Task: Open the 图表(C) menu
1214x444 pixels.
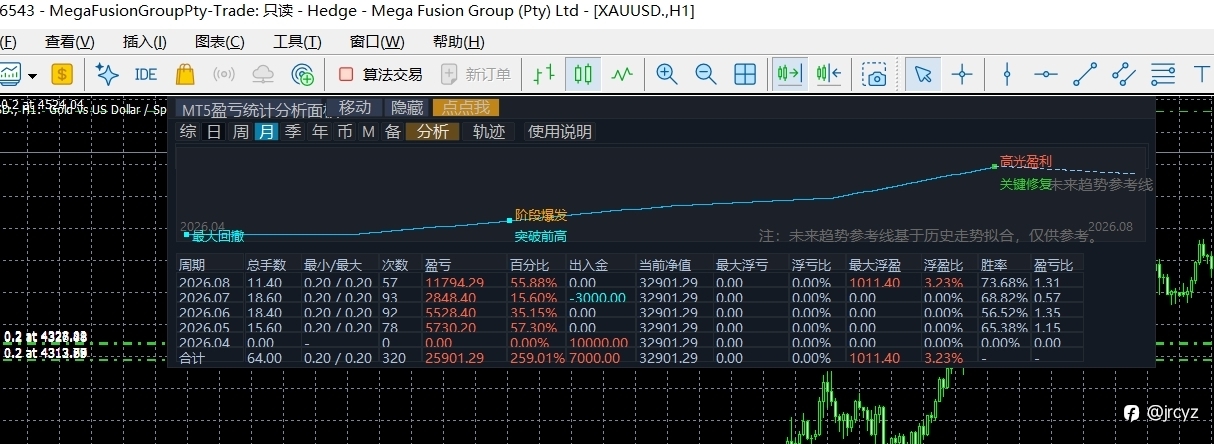Action: 220,42
